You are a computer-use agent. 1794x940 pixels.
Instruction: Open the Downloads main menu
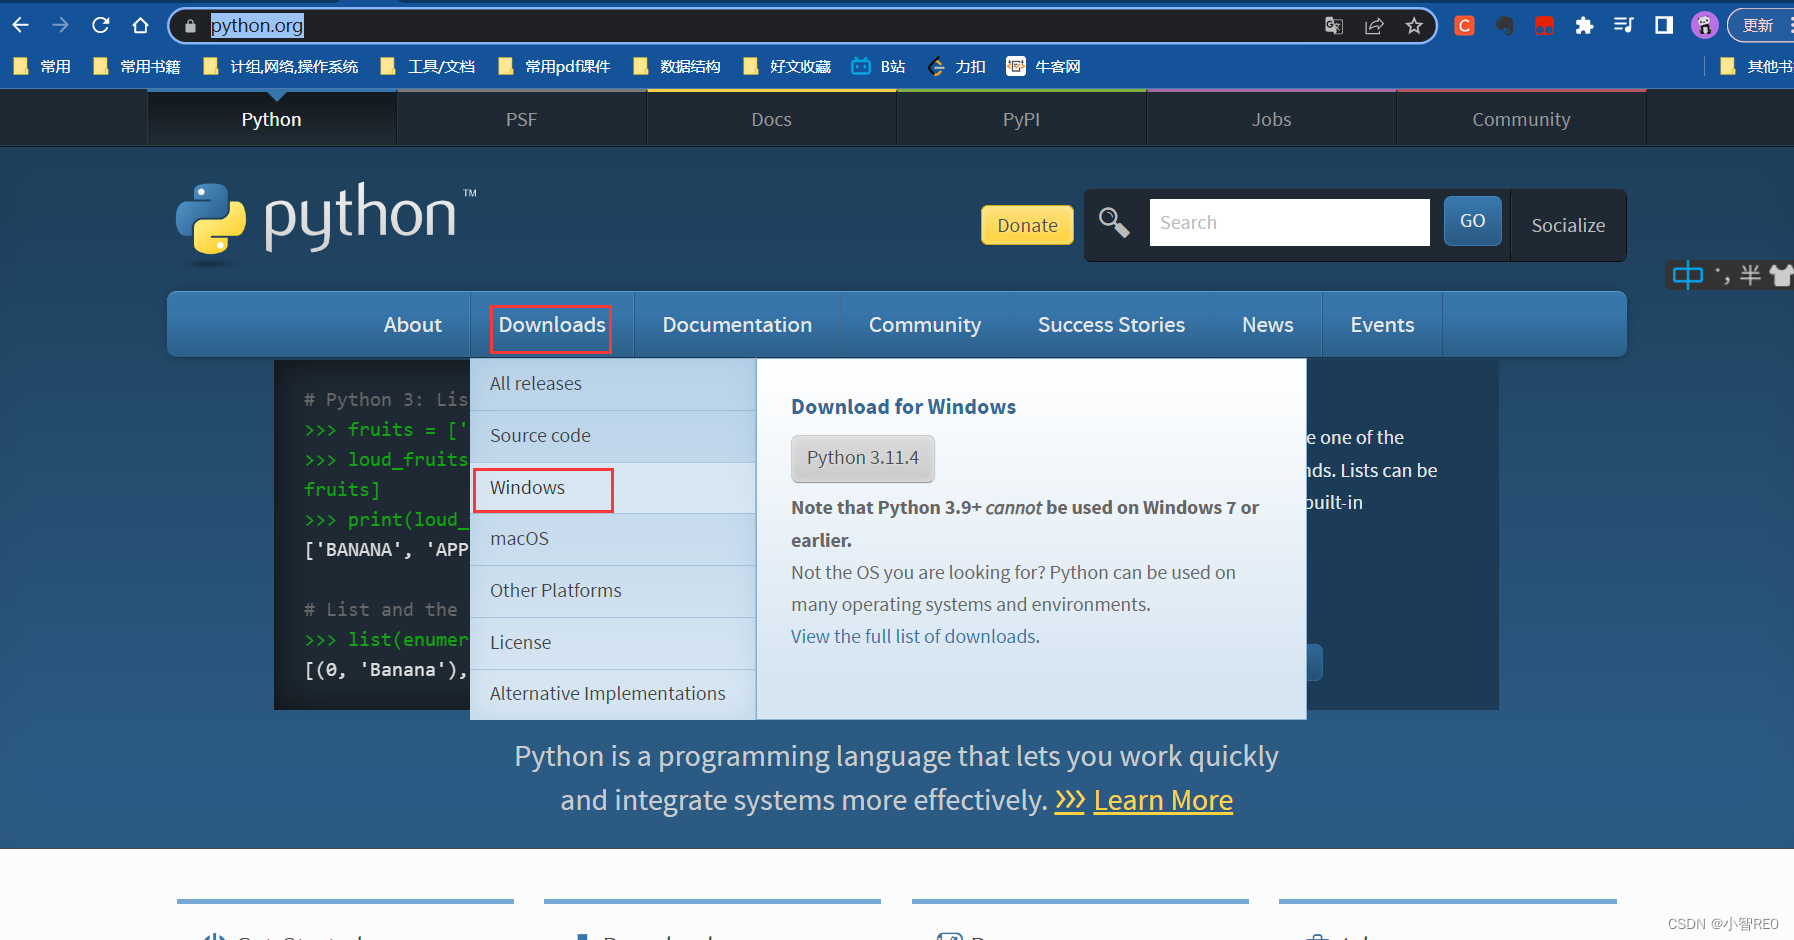pyautogui.click(x=552, y=325)
